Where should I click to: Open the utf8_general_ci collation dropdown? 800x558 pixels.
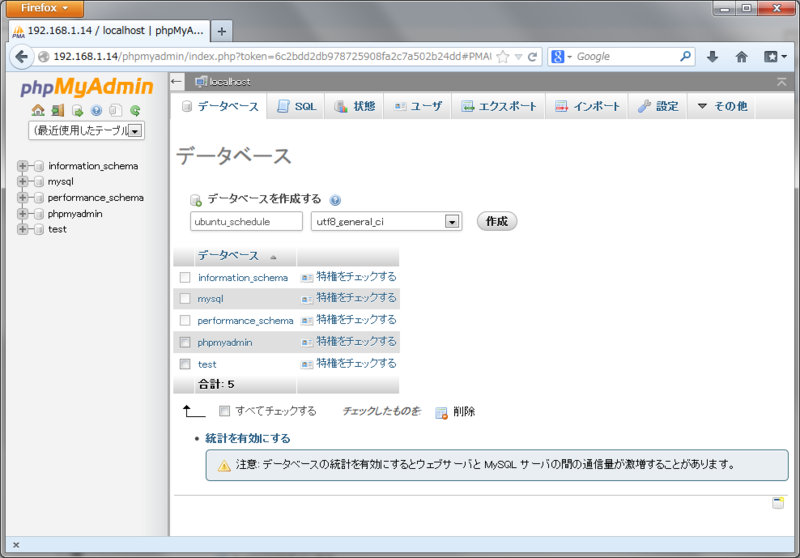click(387, 221)
